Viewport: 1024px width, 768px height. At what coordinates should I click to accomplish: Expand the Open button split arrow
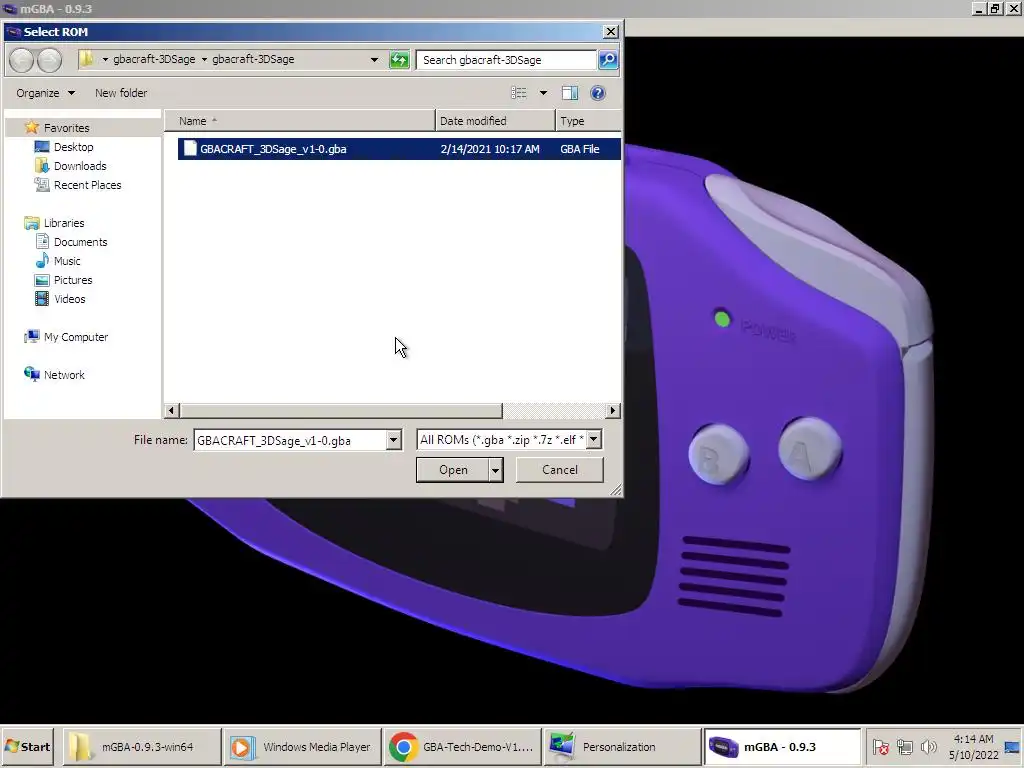[496, 470]
